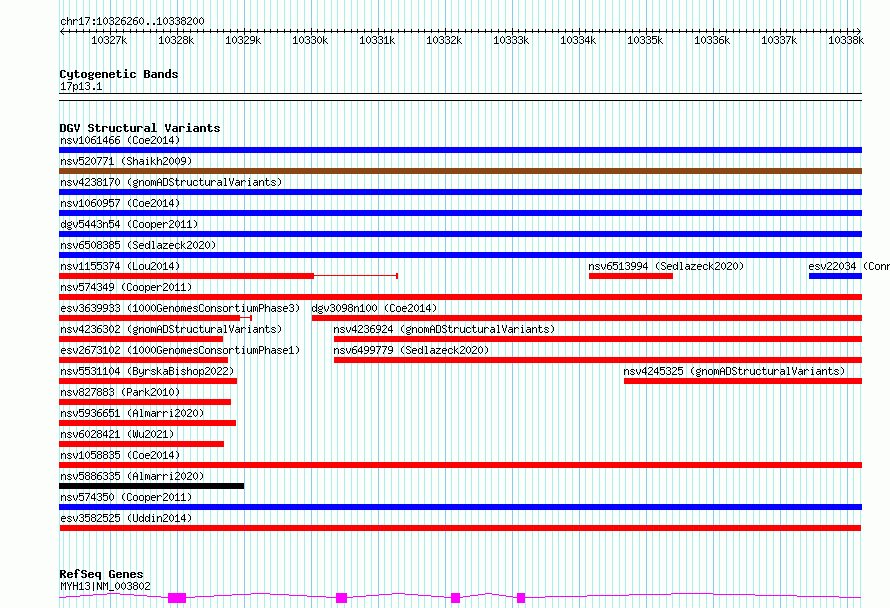Screen dimensions: 890x608
Task: Open nsv6513994 (Sedlazeck2020) variant label
Action: 666,266
